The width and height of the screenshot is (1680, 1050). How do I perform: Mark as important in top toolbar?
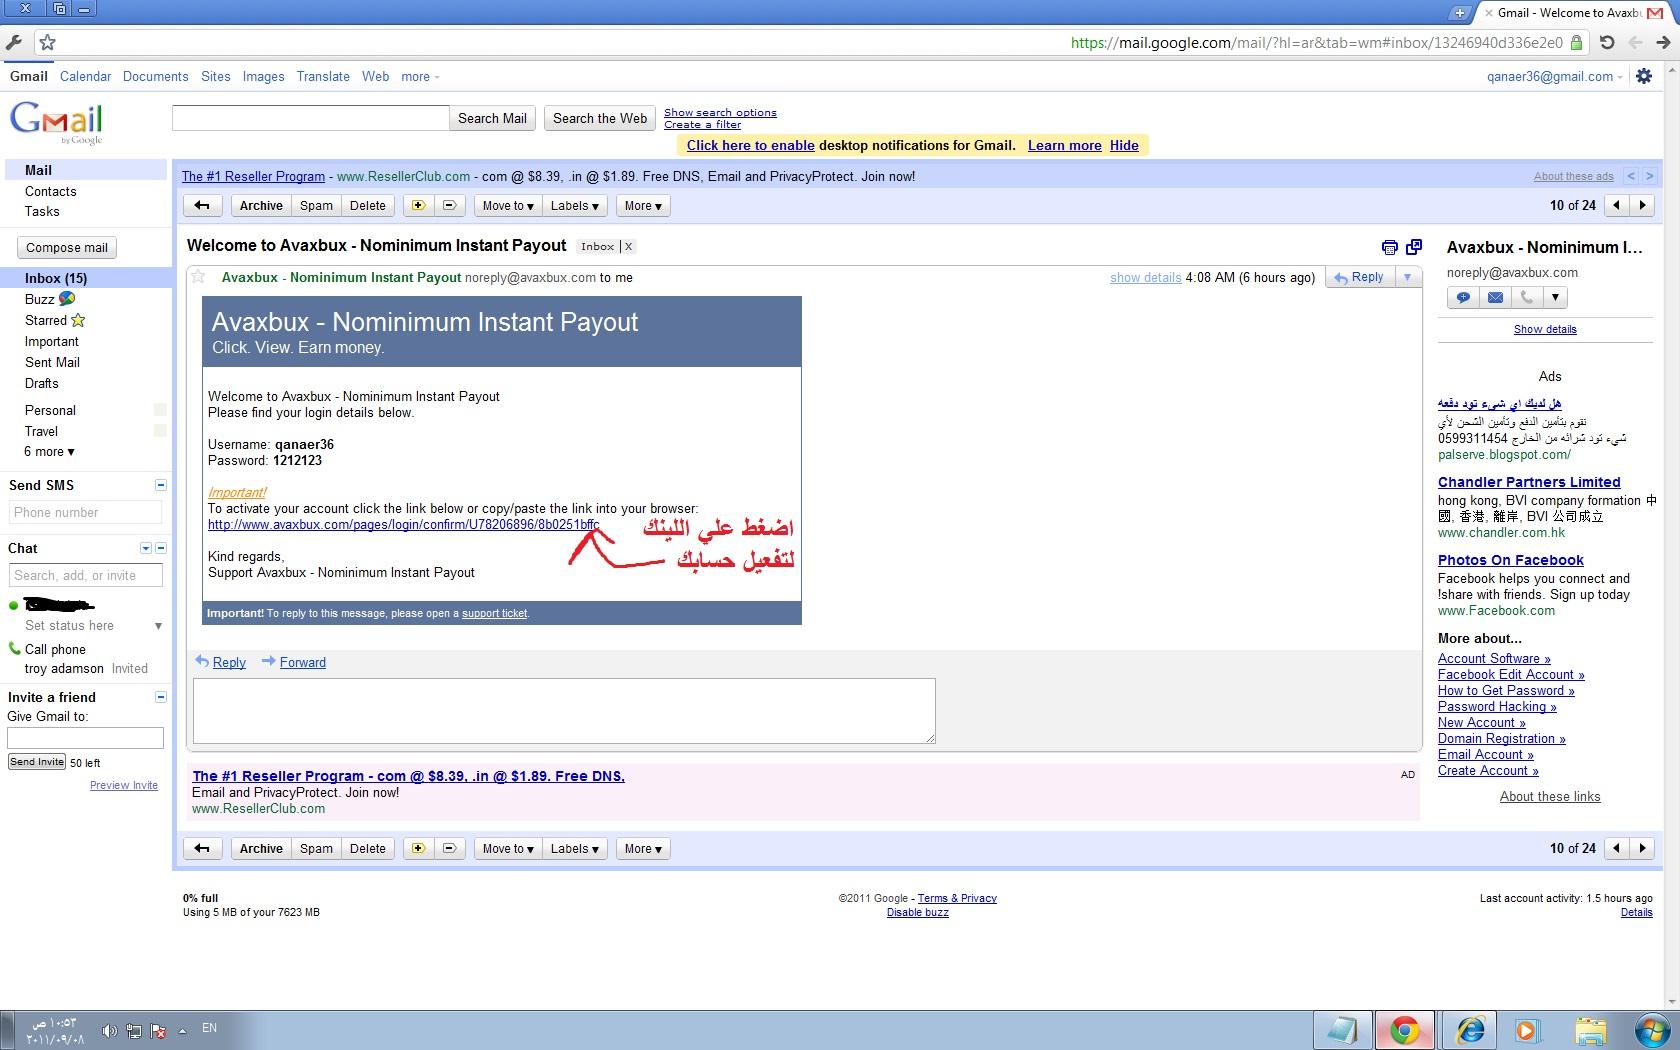[x=418, y=205]
